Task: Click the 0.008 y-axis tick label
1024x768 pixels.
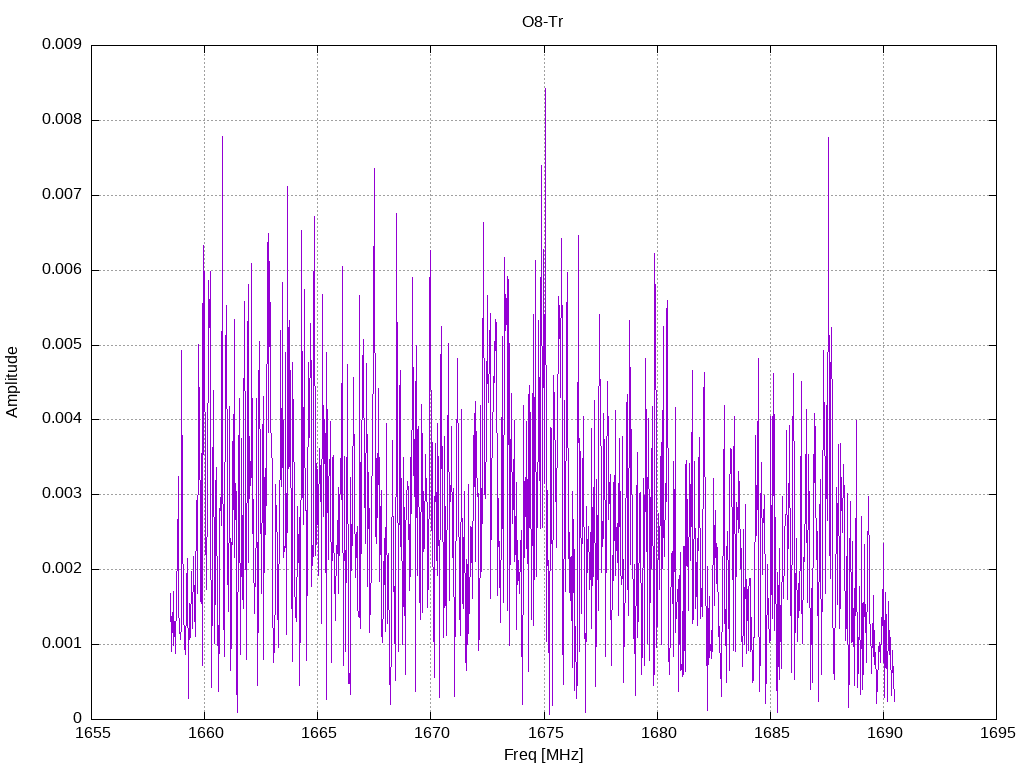Action: coord(62,120)
